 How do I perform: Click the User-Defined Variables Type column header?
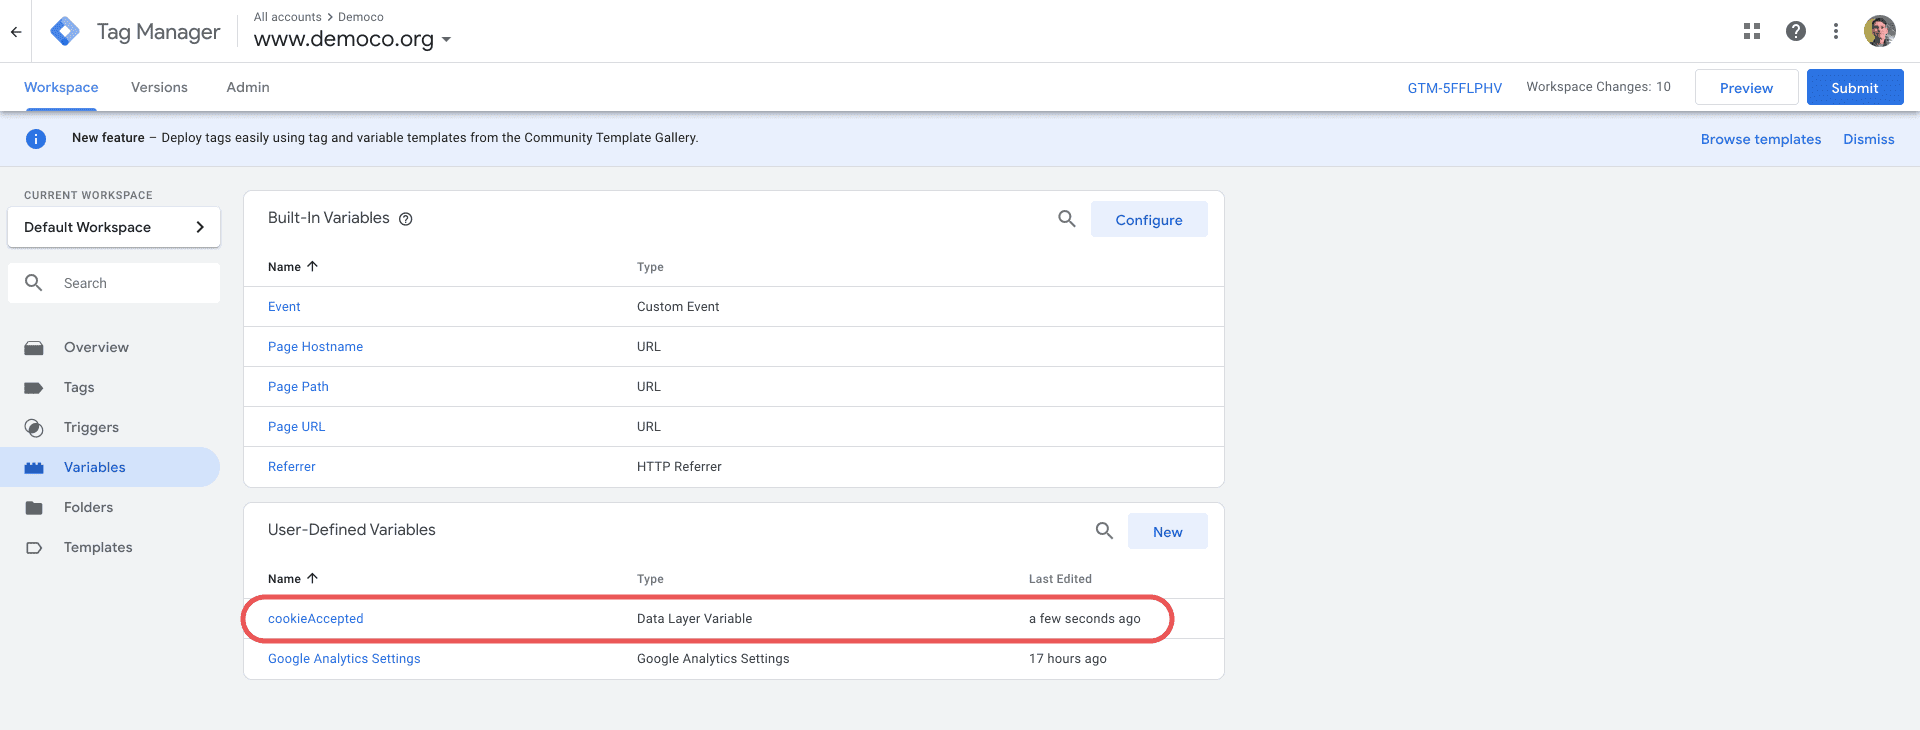point(650,579)
